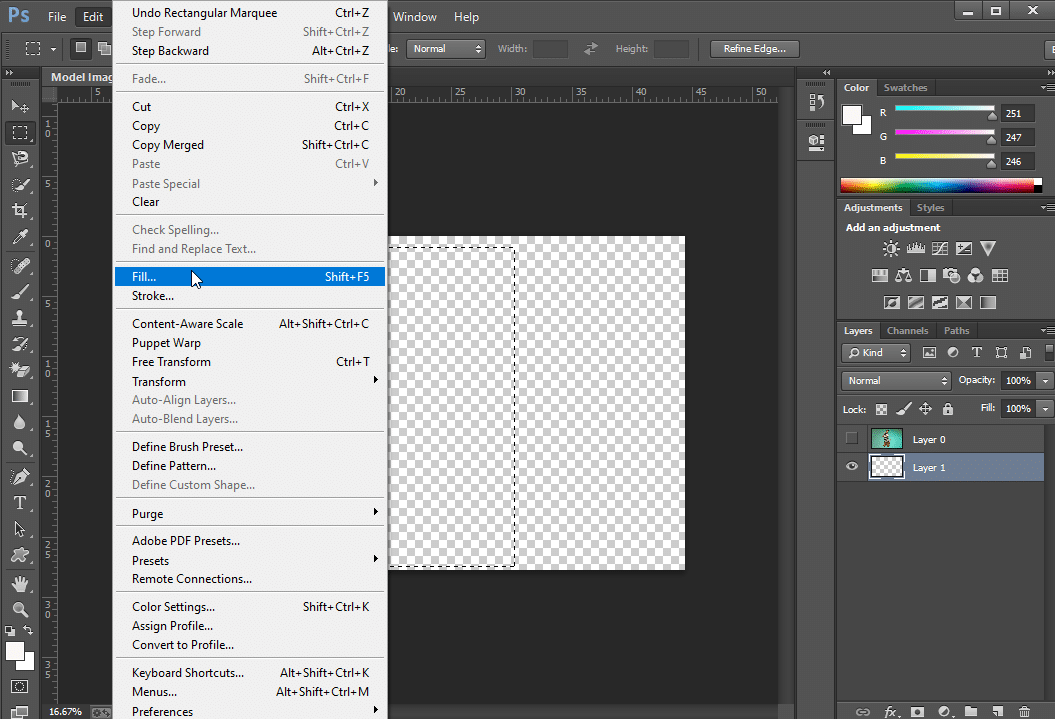Pick the Horizontal Type tool
This screenshot has height=719, width=1055.
(19, 503)
